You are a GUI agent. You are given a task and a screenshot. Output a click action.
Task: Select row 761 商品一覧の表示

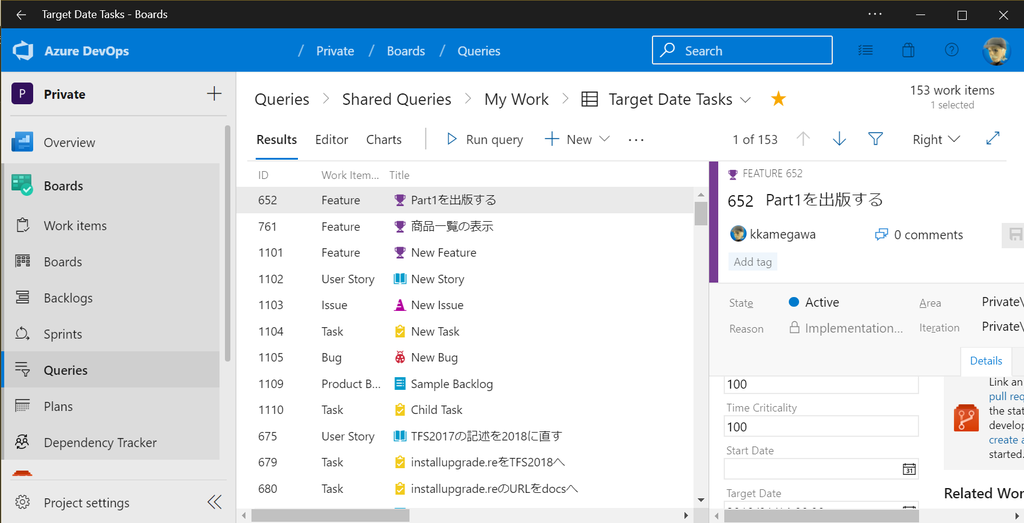pos(464,227)
